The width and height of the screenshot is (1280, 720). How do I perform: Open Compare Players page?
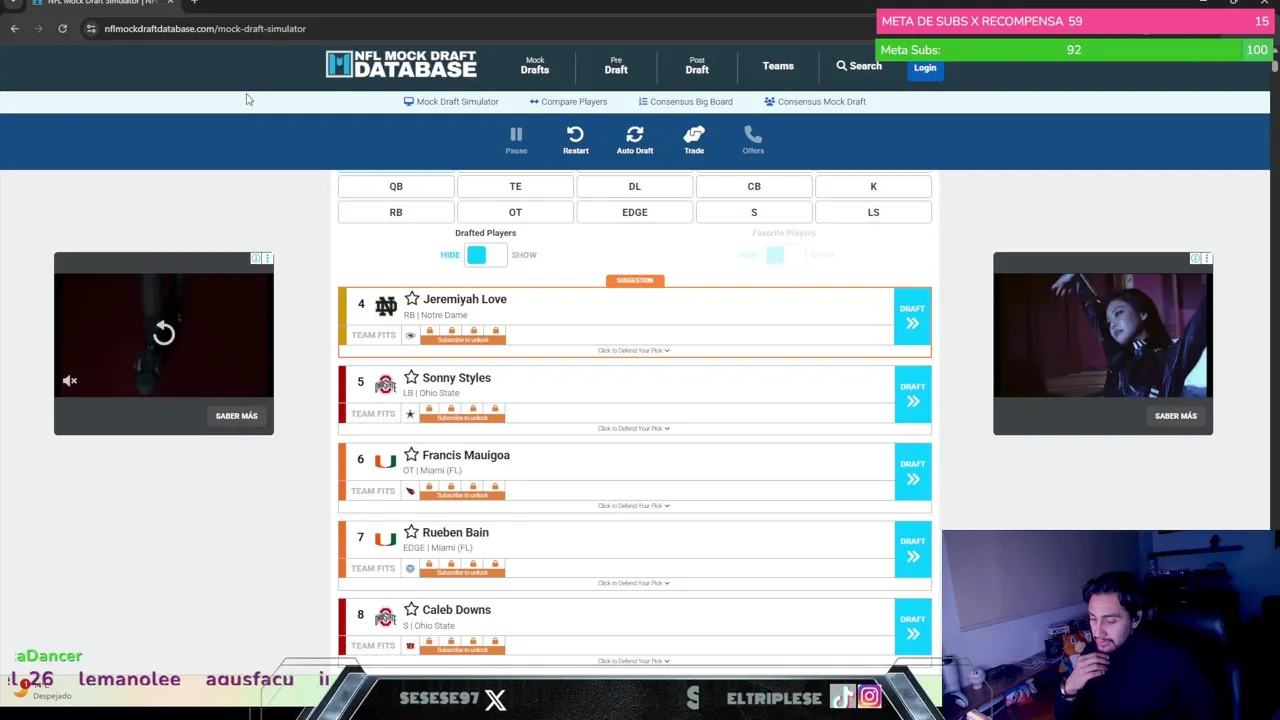pos(568,102)
